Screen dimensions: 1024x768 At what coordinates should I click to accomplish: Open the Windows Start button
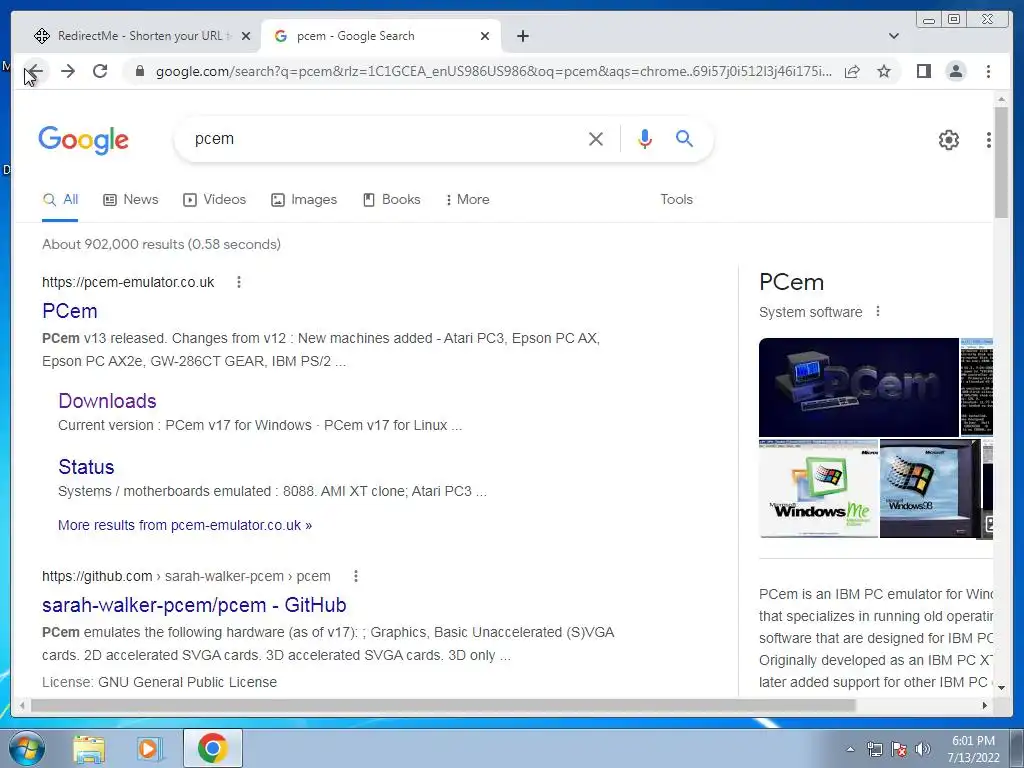(x=26, y=748)
